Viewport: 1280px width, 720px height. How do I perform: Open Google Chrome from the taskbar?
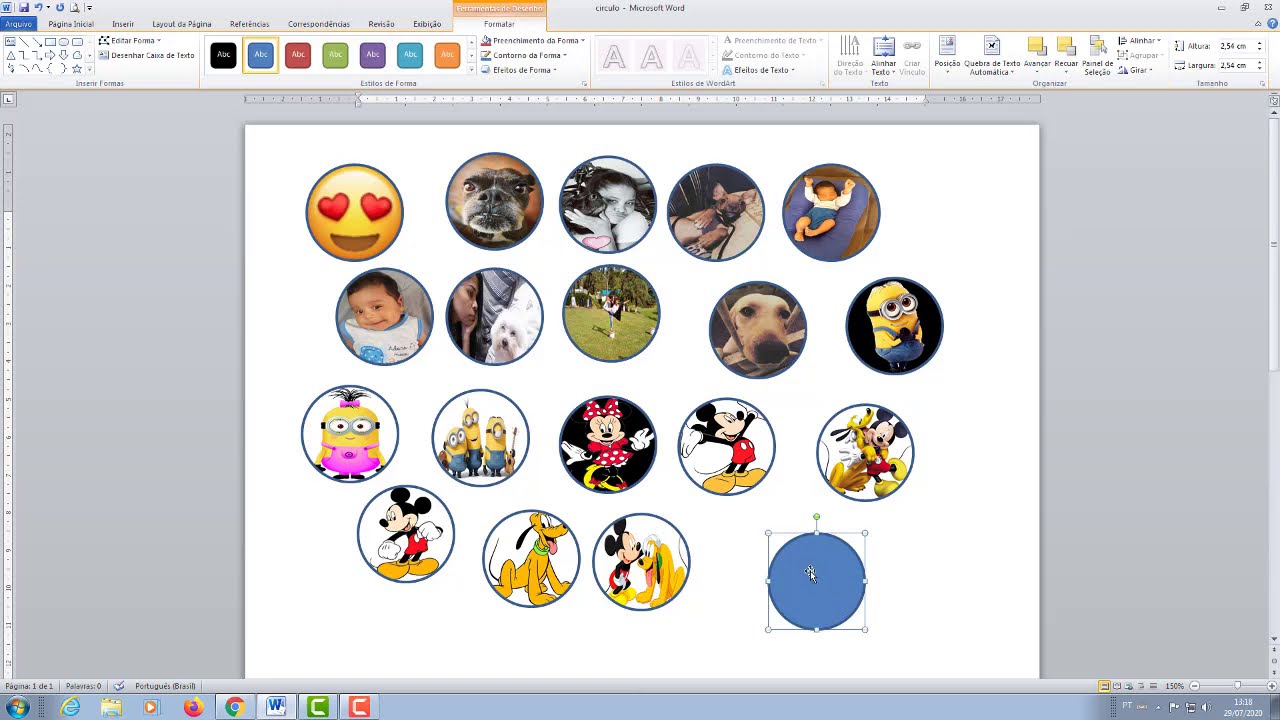coord(235,708)
